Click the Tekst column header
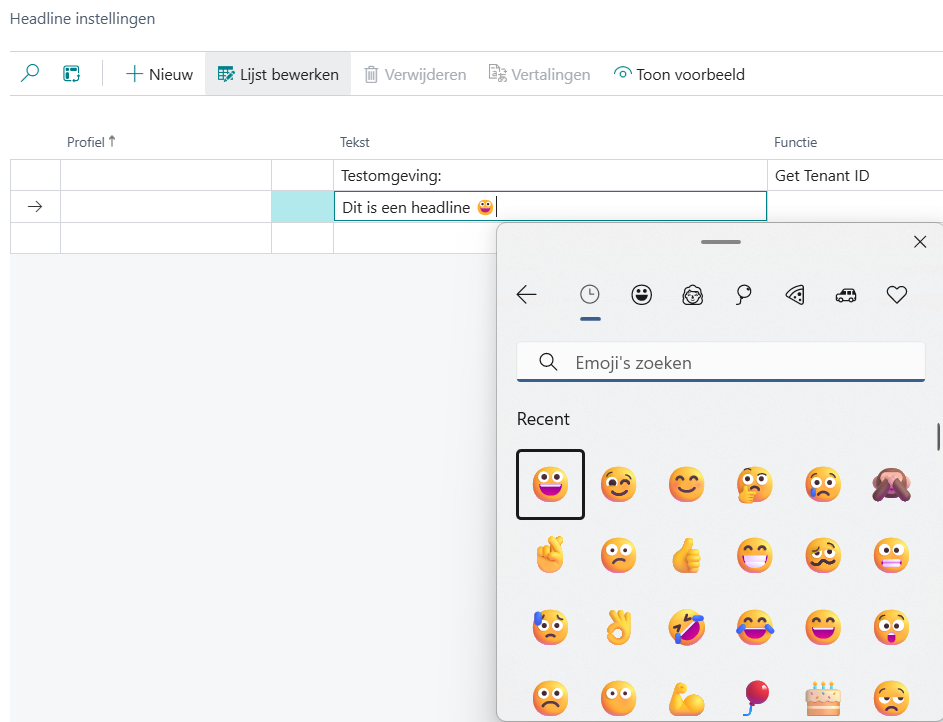The width and height of the screenshot is (943, 722). coord(355,142)
